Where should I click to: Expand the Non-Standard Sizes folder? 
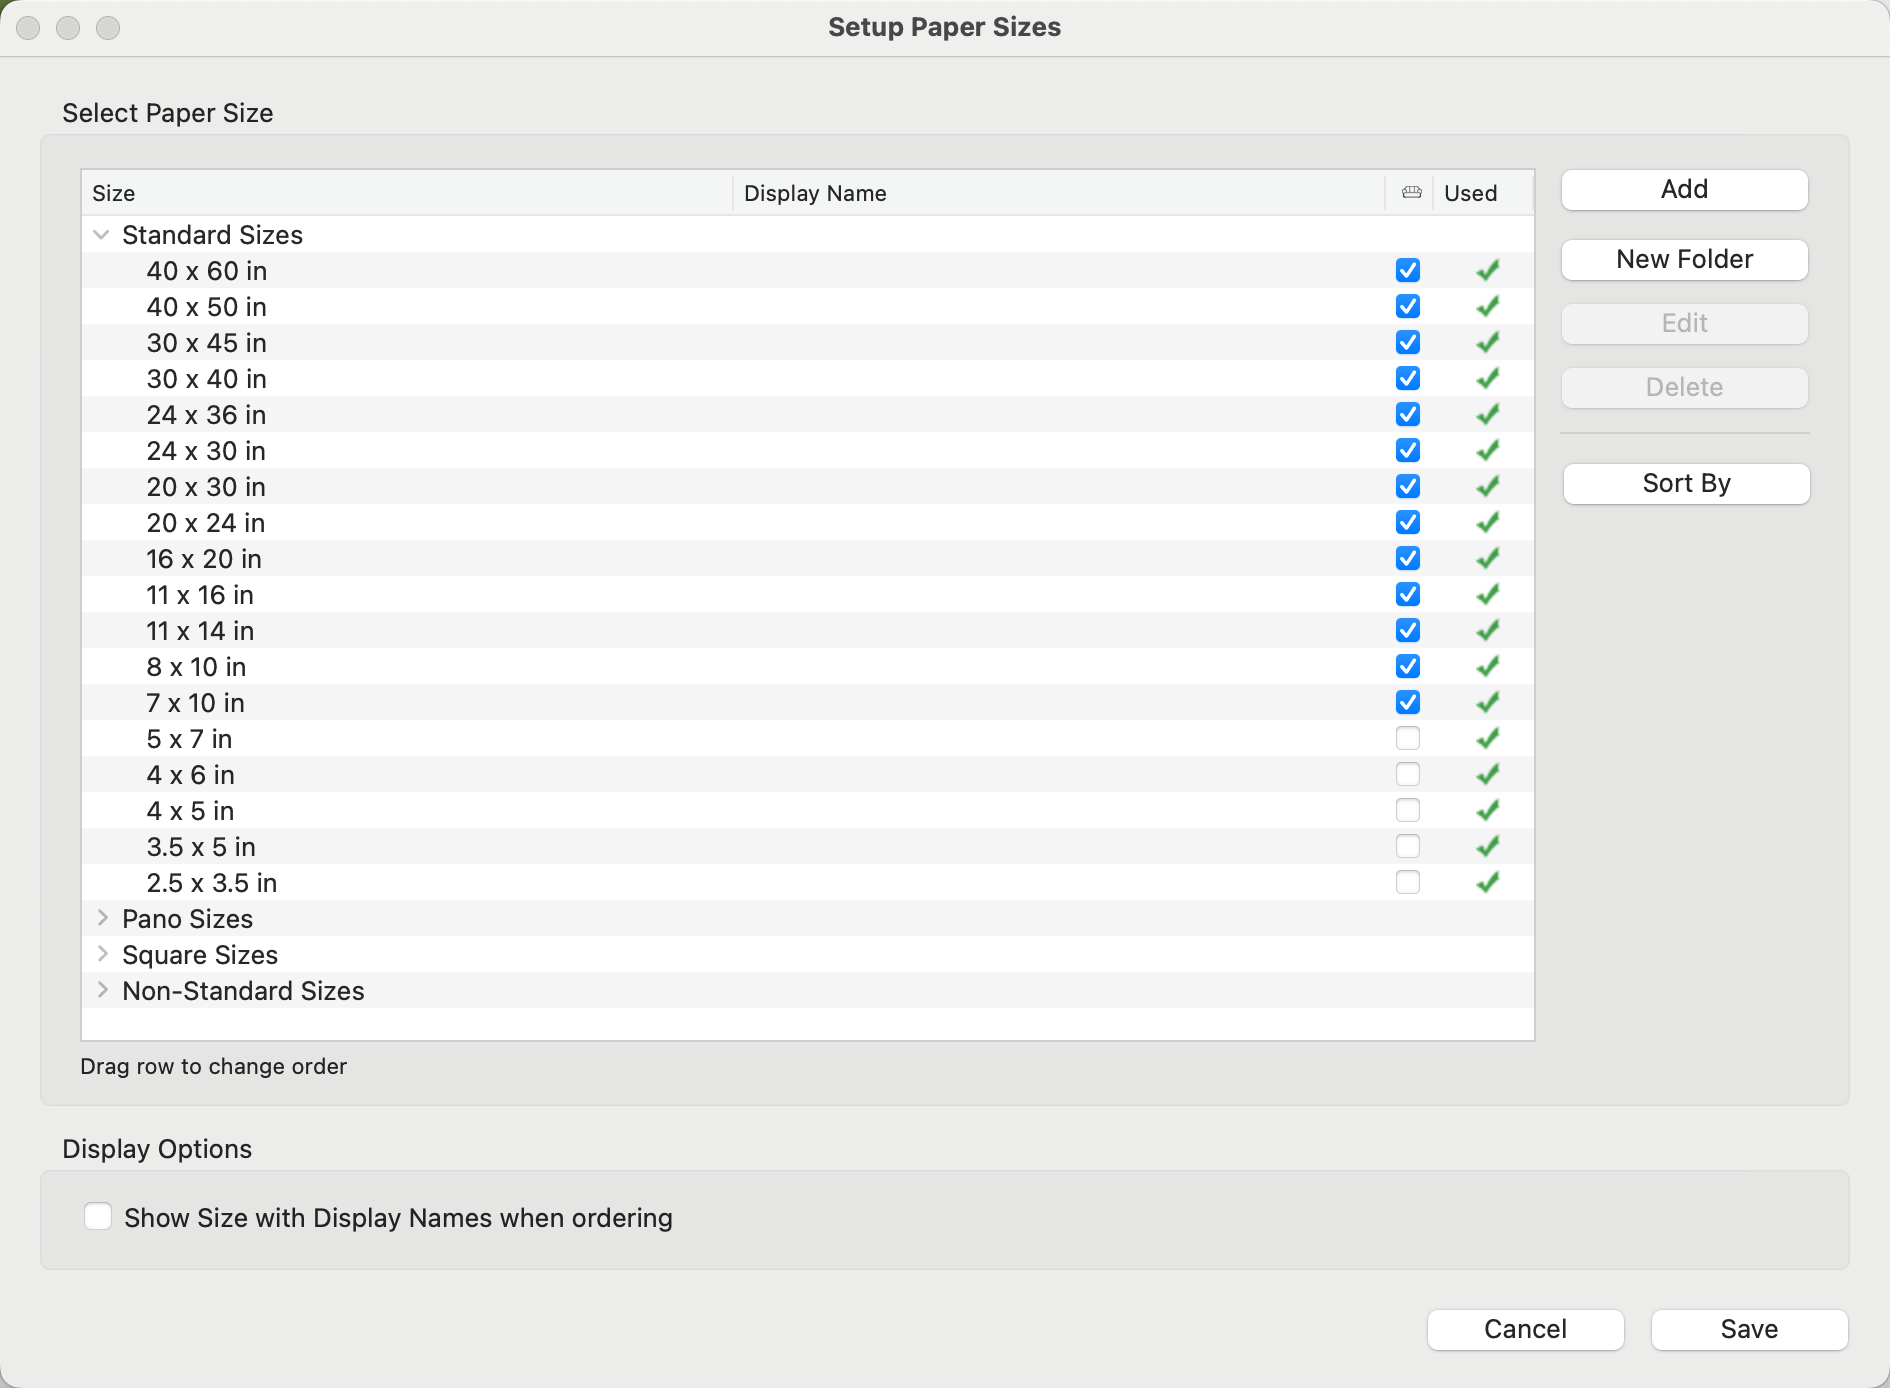click(x=102, y=990)
